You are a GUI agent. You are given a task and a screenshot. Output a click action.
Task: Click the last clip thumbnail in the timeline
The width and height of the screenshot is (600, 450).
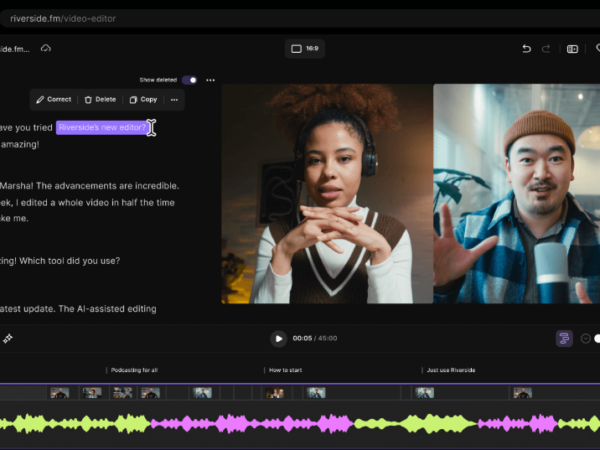click(522, 393)
